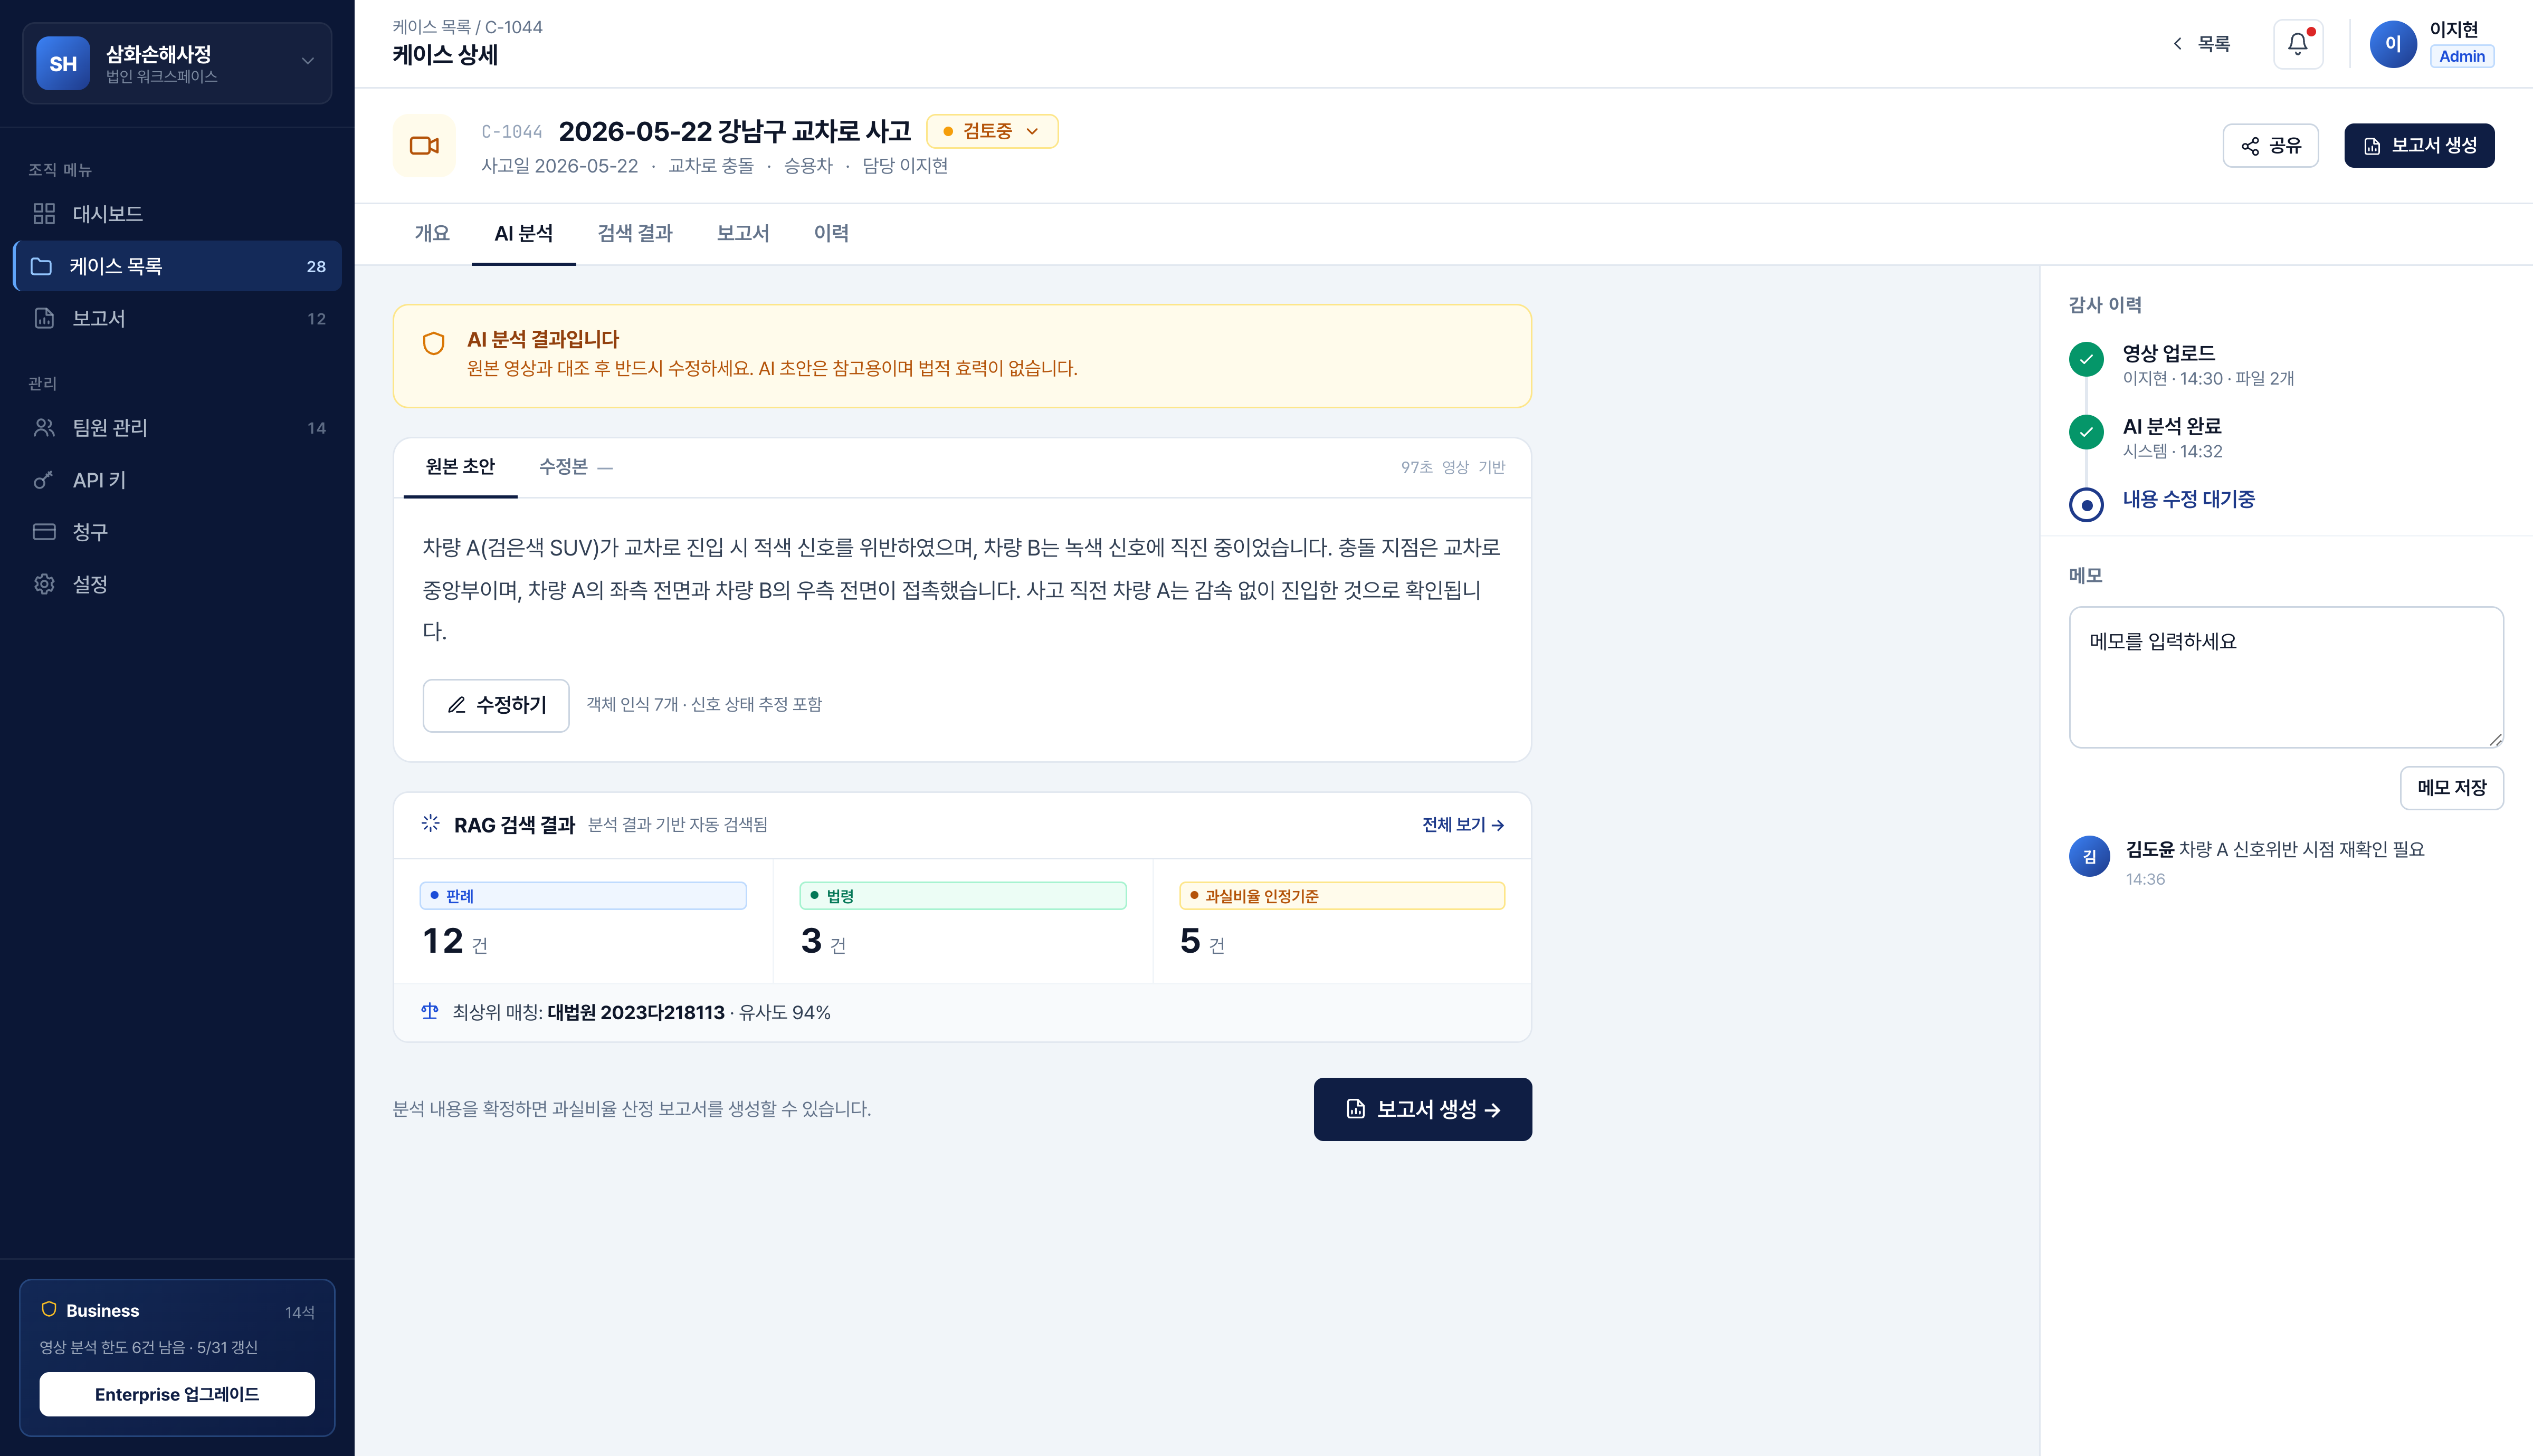
Task: Open 전체 보기 for RAG results
Action: pos(1463,825)
